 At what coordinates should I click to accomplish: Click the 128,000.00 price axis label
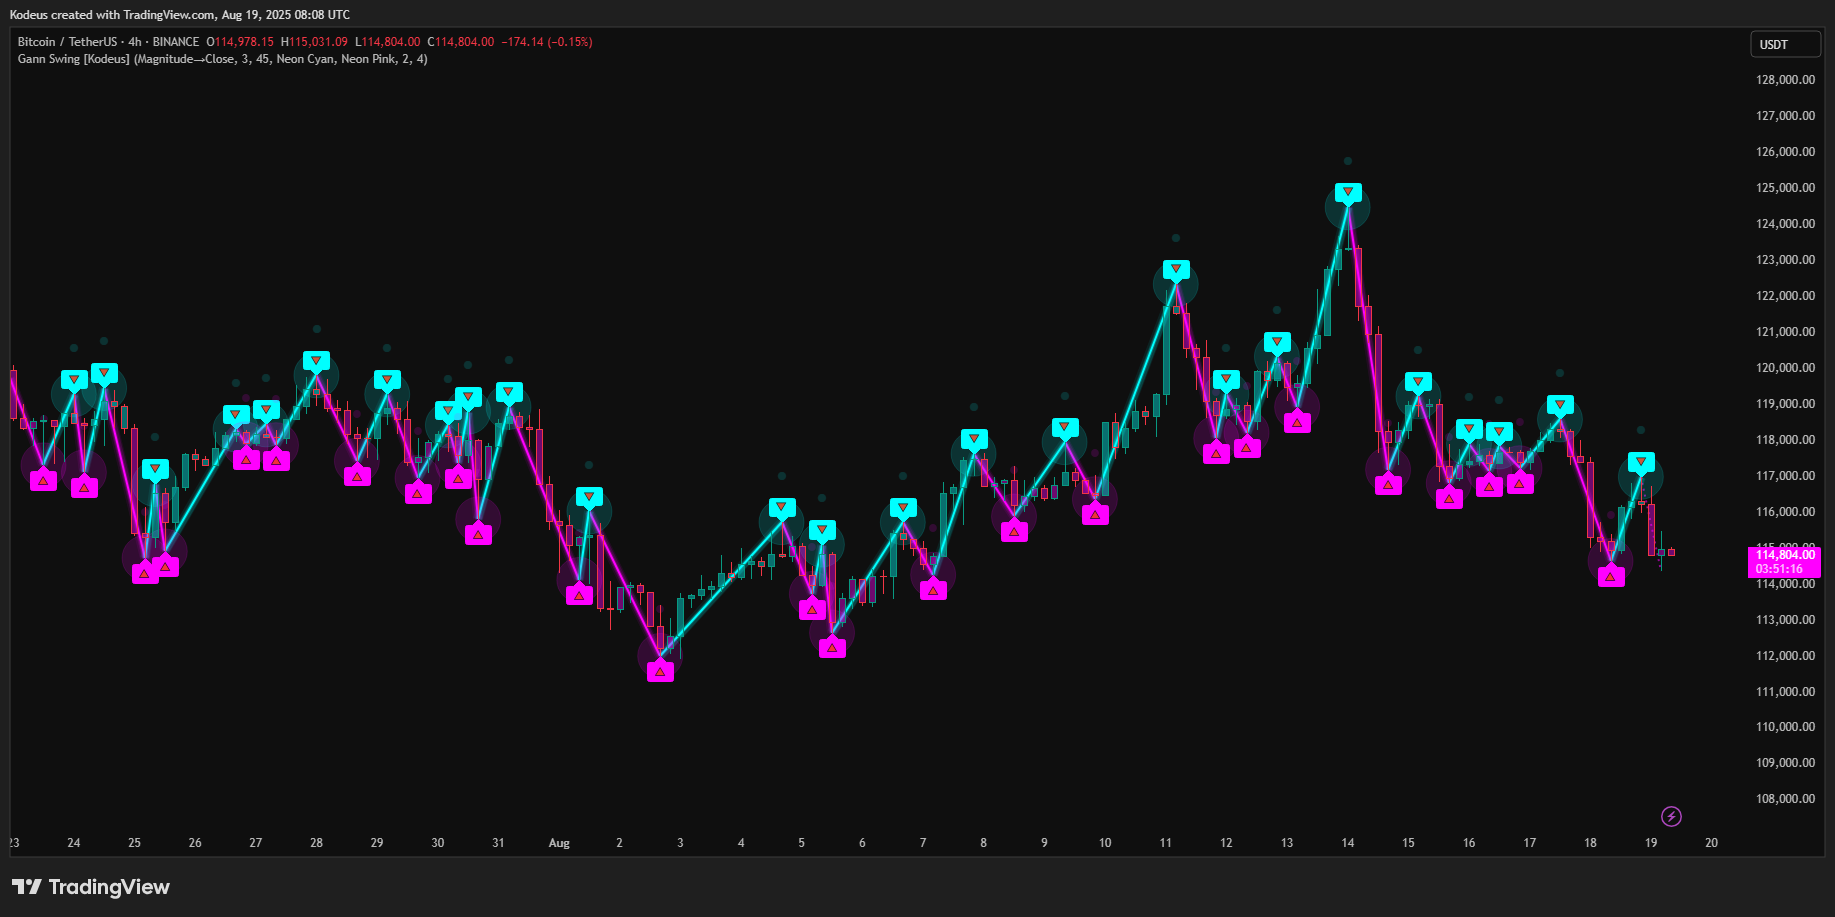pyautogui.click(x=1786, y=80)
